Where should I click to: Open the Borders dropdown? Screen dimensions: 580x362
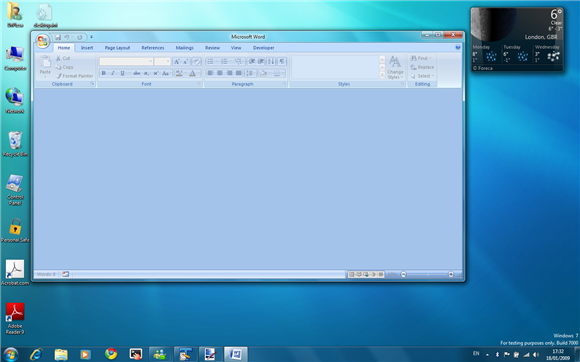[278, 73]
